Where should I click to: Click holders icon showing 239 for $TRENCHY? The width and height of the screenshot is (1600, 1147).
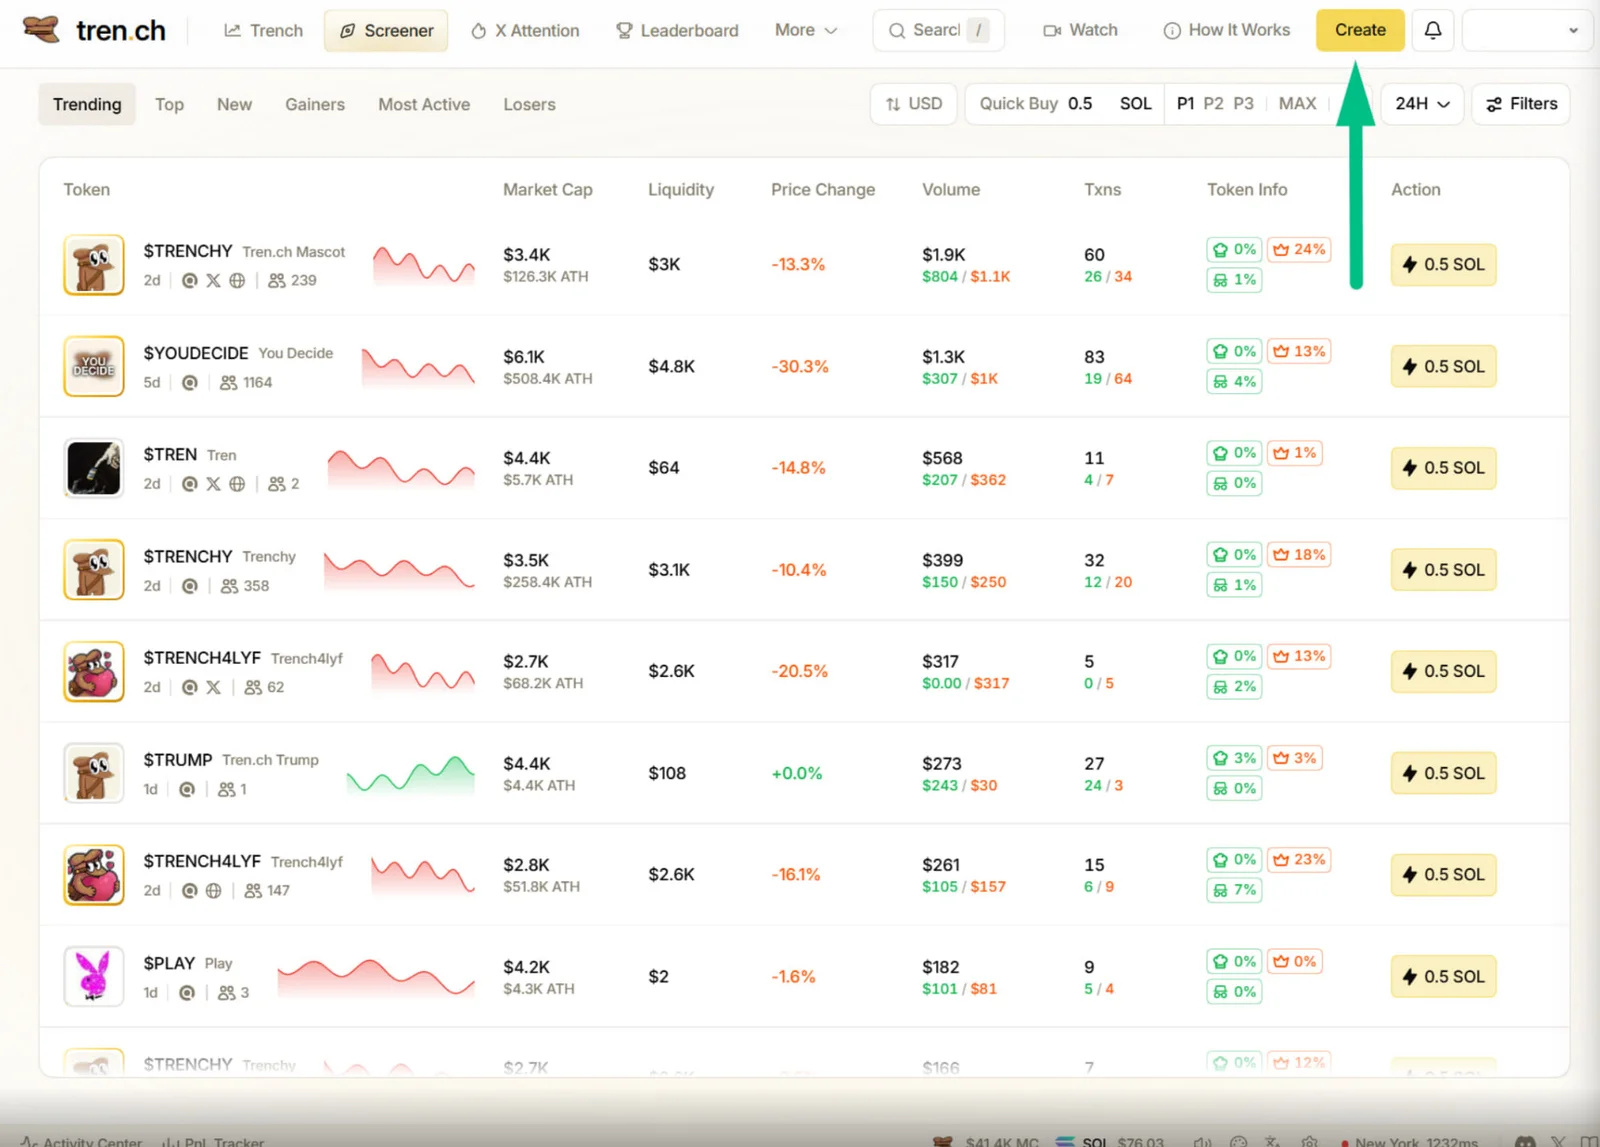[277, 281]
